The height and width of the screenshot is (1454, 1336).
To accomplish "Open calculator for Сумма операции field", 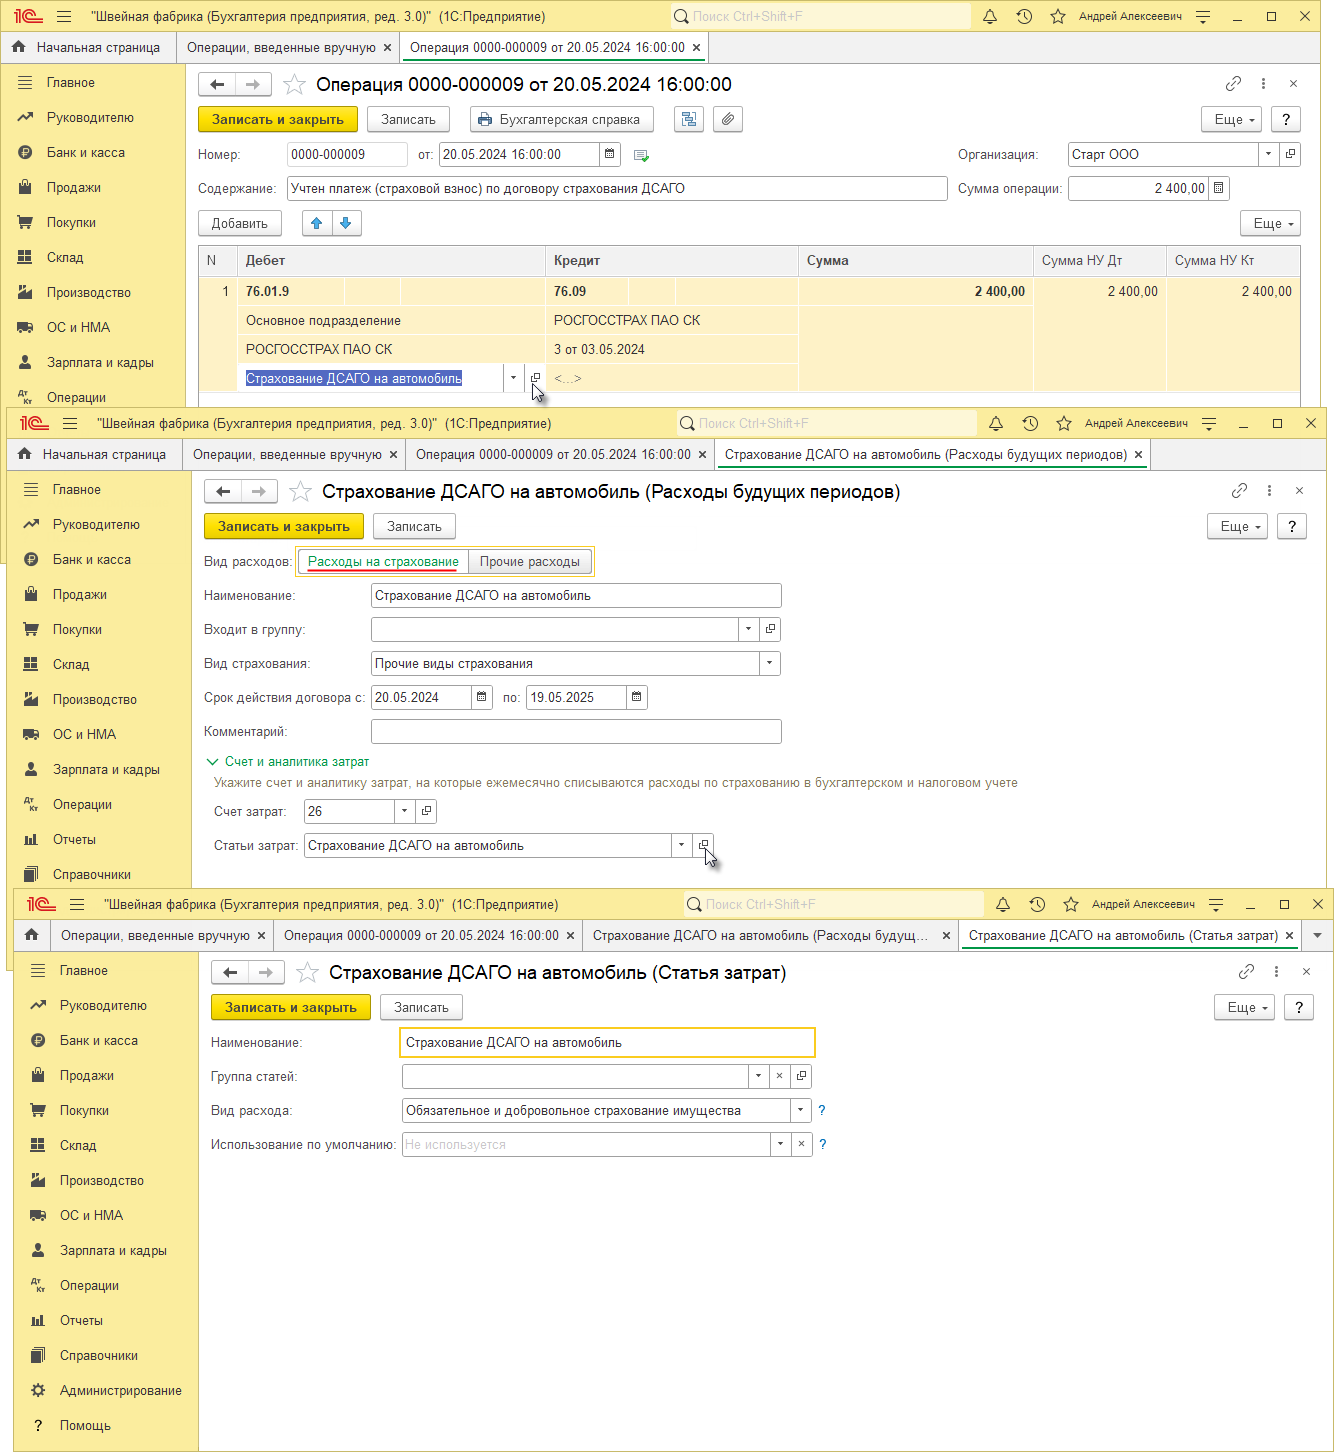I will point(1218,188).
